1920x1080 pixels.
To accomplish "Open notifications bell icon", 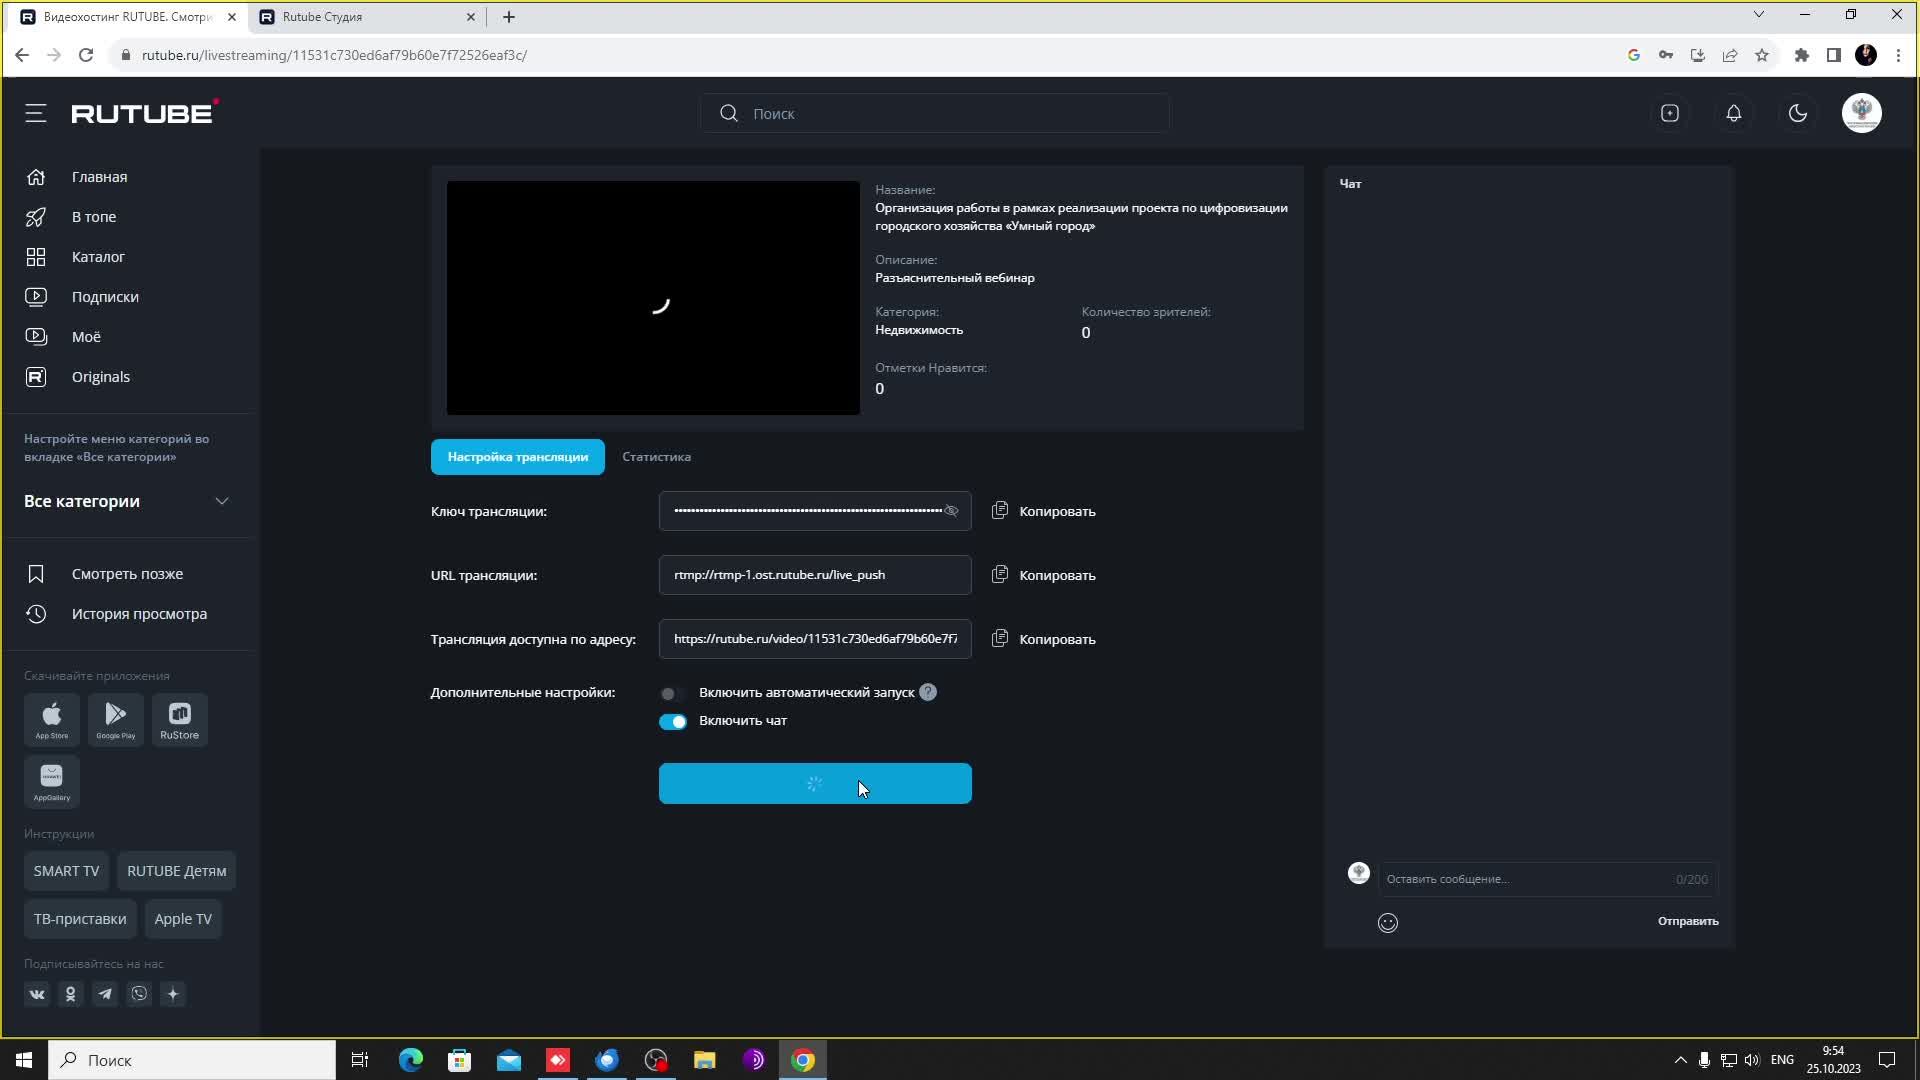I will (1734, 113).
